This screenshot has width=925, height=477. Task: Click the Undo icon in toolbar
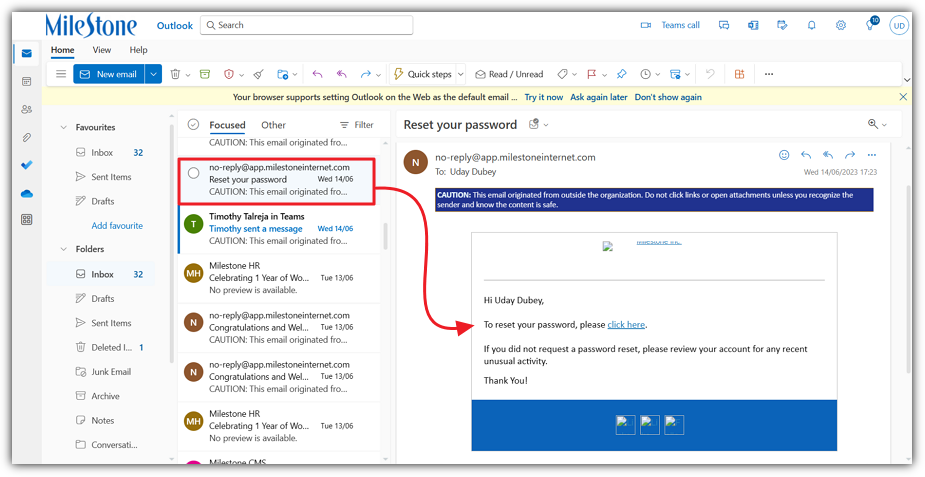coord(710,74)
